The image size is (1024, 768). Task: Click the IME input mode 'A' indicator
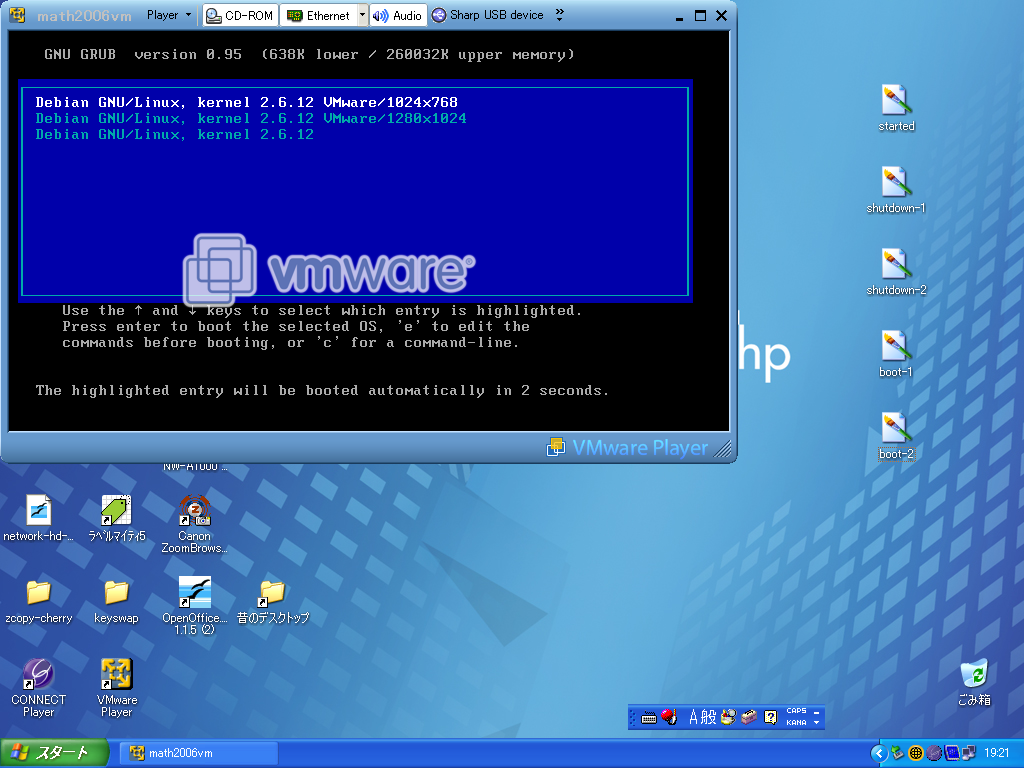(x=694, y=717)
